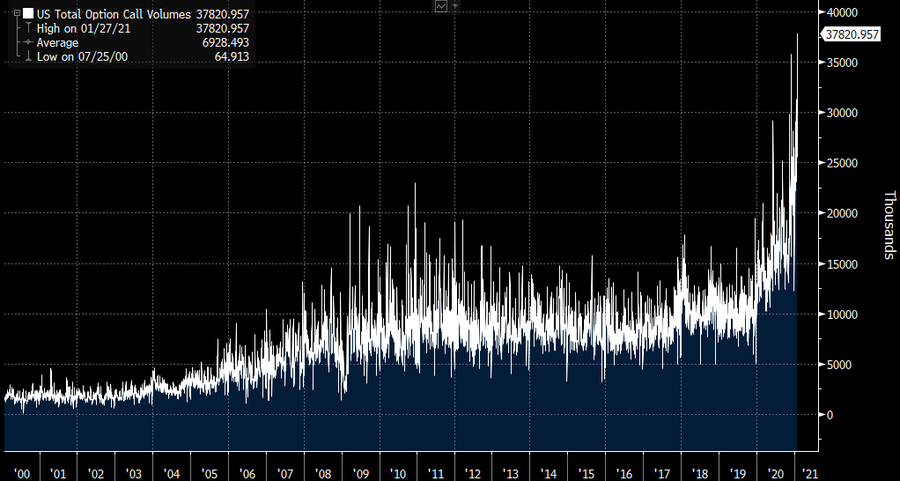Click the line chart icon at top center

click(x=441, y=6)
